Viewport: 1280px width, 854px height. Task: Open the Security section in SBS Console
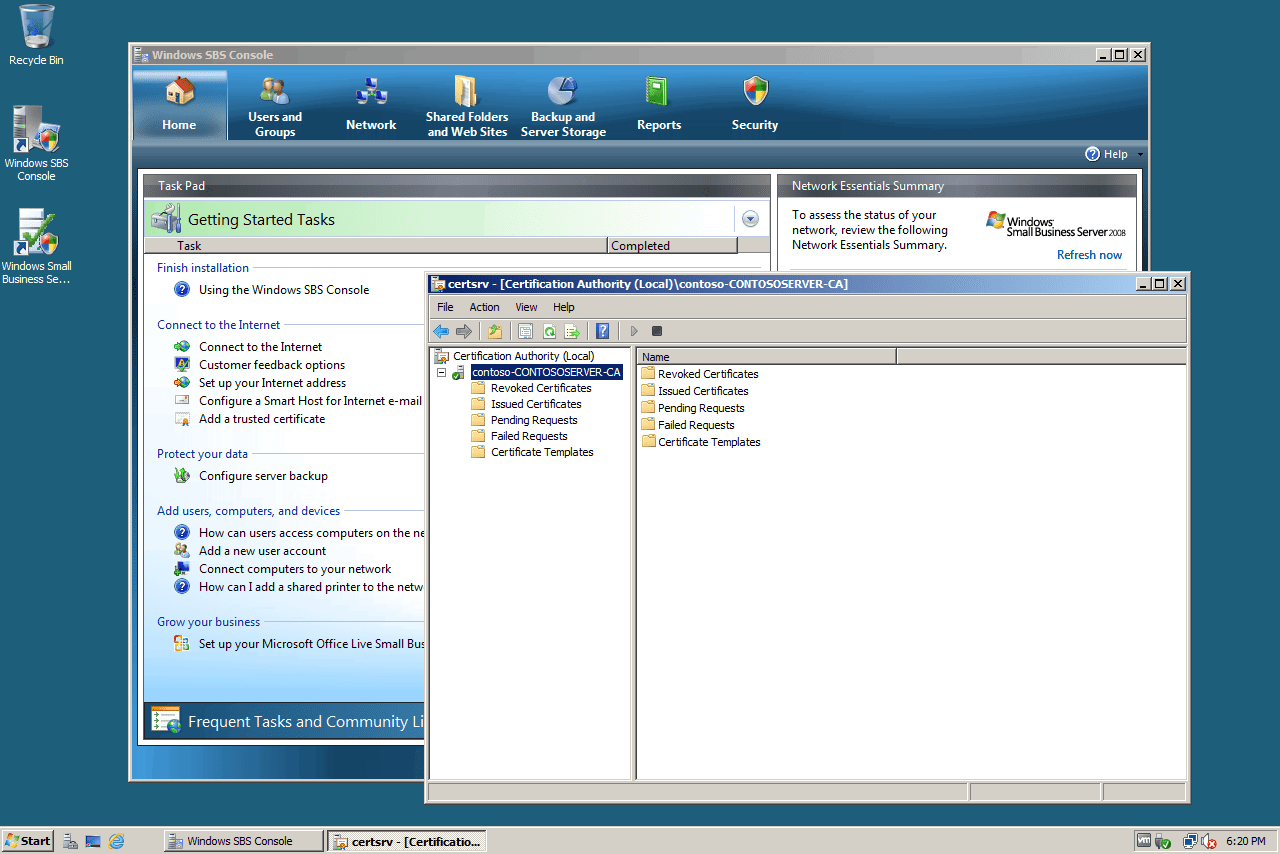pyautogui.click(x=755, y=105)
